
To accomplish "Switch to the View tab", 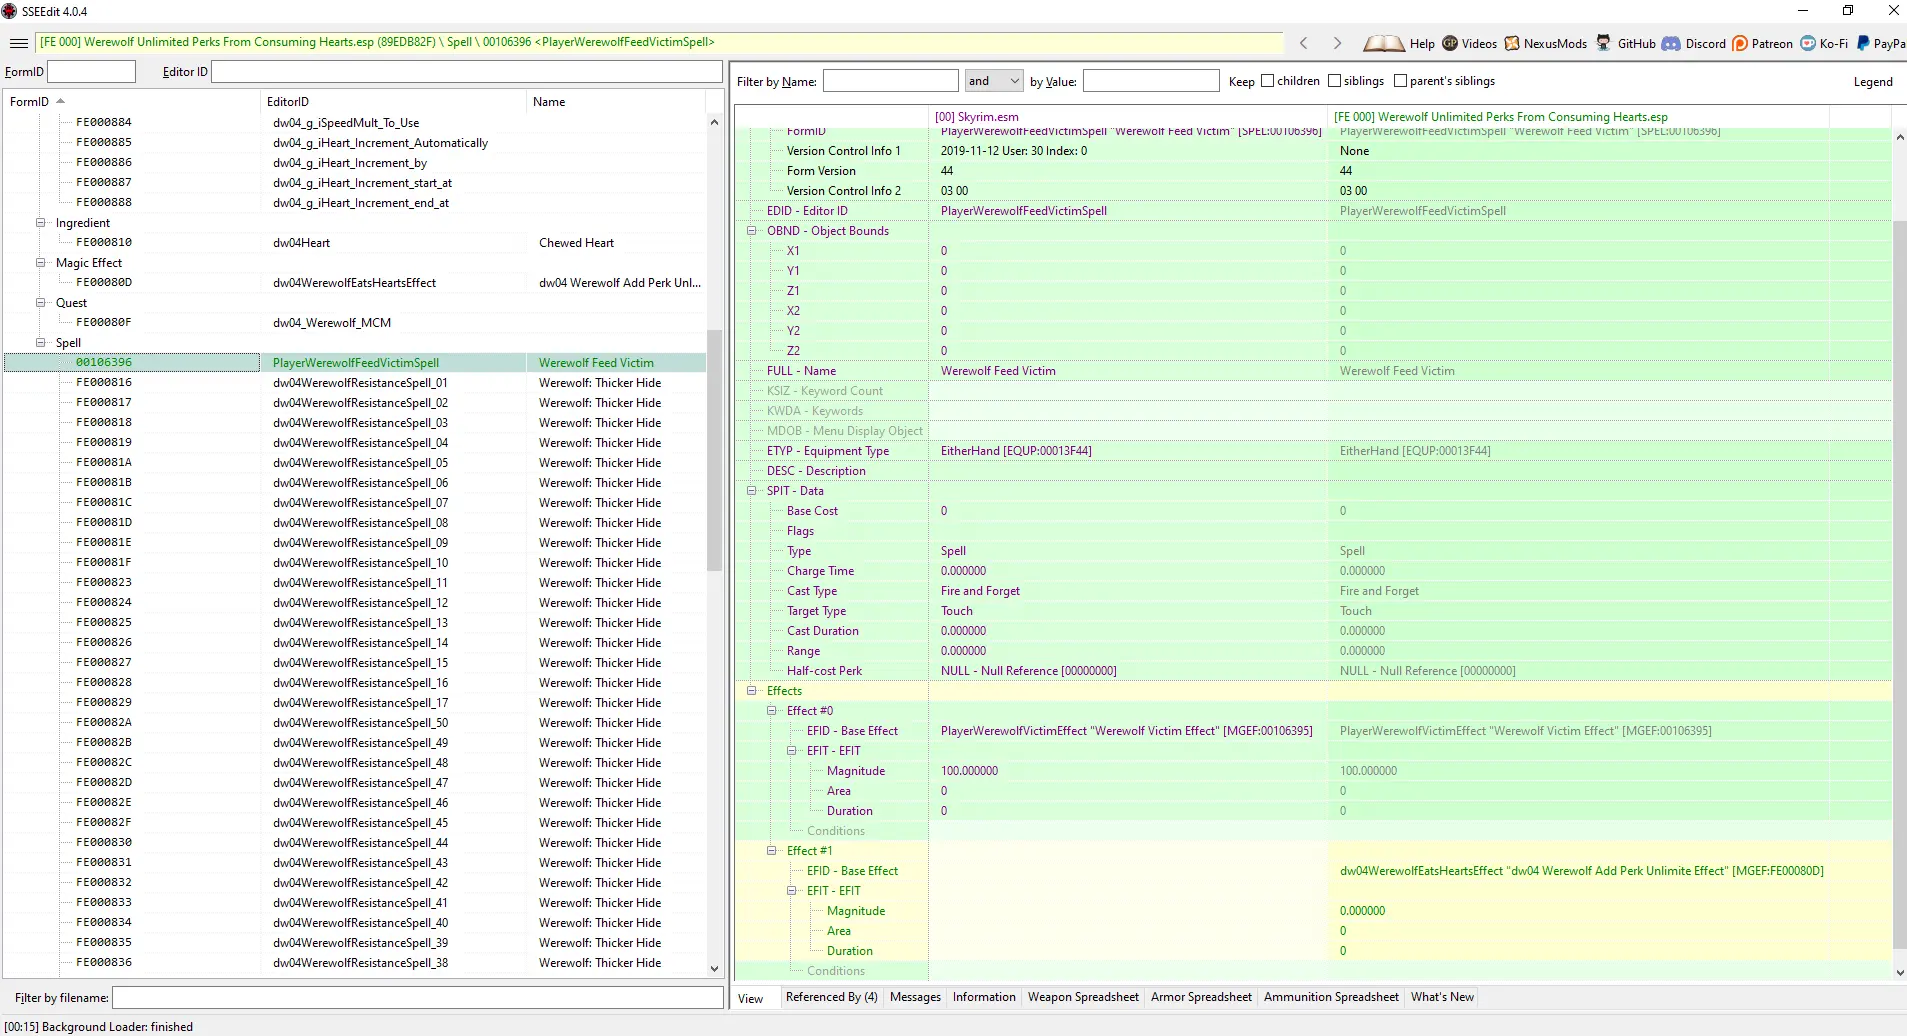I will coord(751,998).
